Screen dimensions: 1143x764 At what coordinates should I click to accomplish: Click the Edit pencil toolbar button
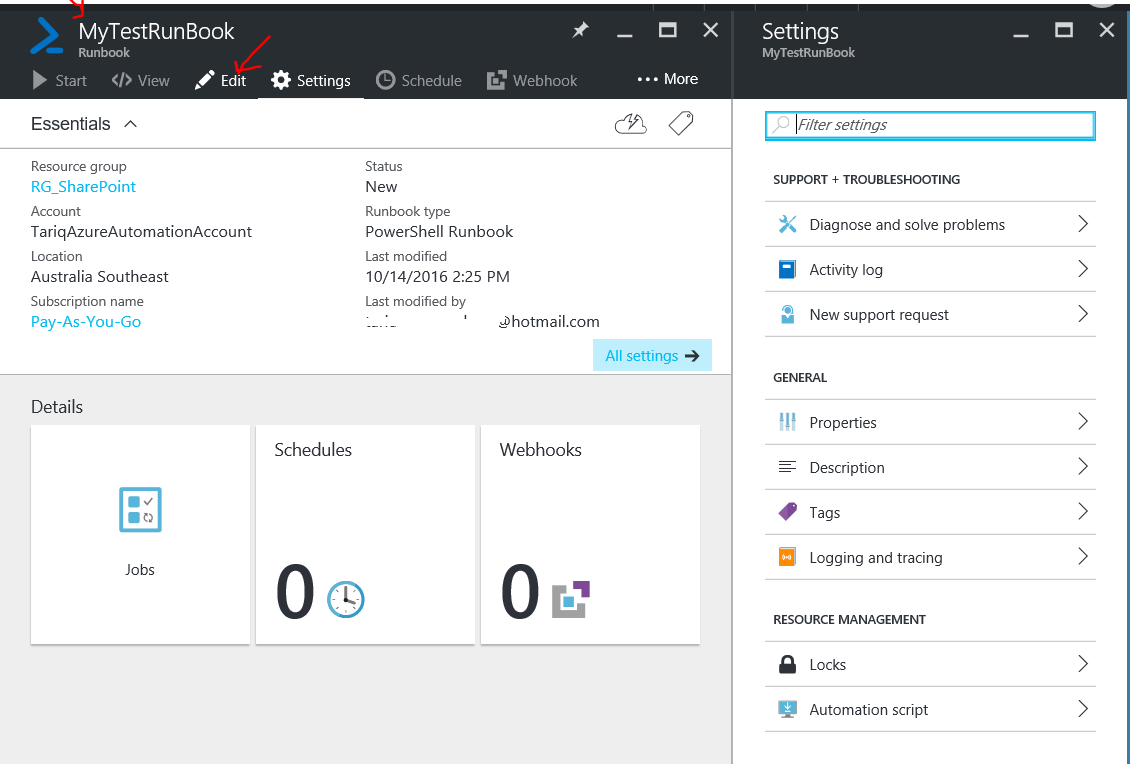click(221, 80)
